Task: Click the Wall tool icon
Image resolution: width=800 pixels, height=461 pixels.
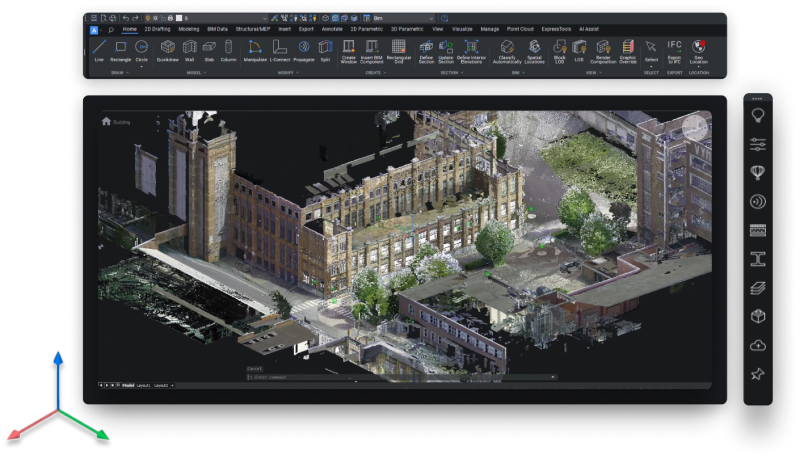Action: click(x=188, y=49)
